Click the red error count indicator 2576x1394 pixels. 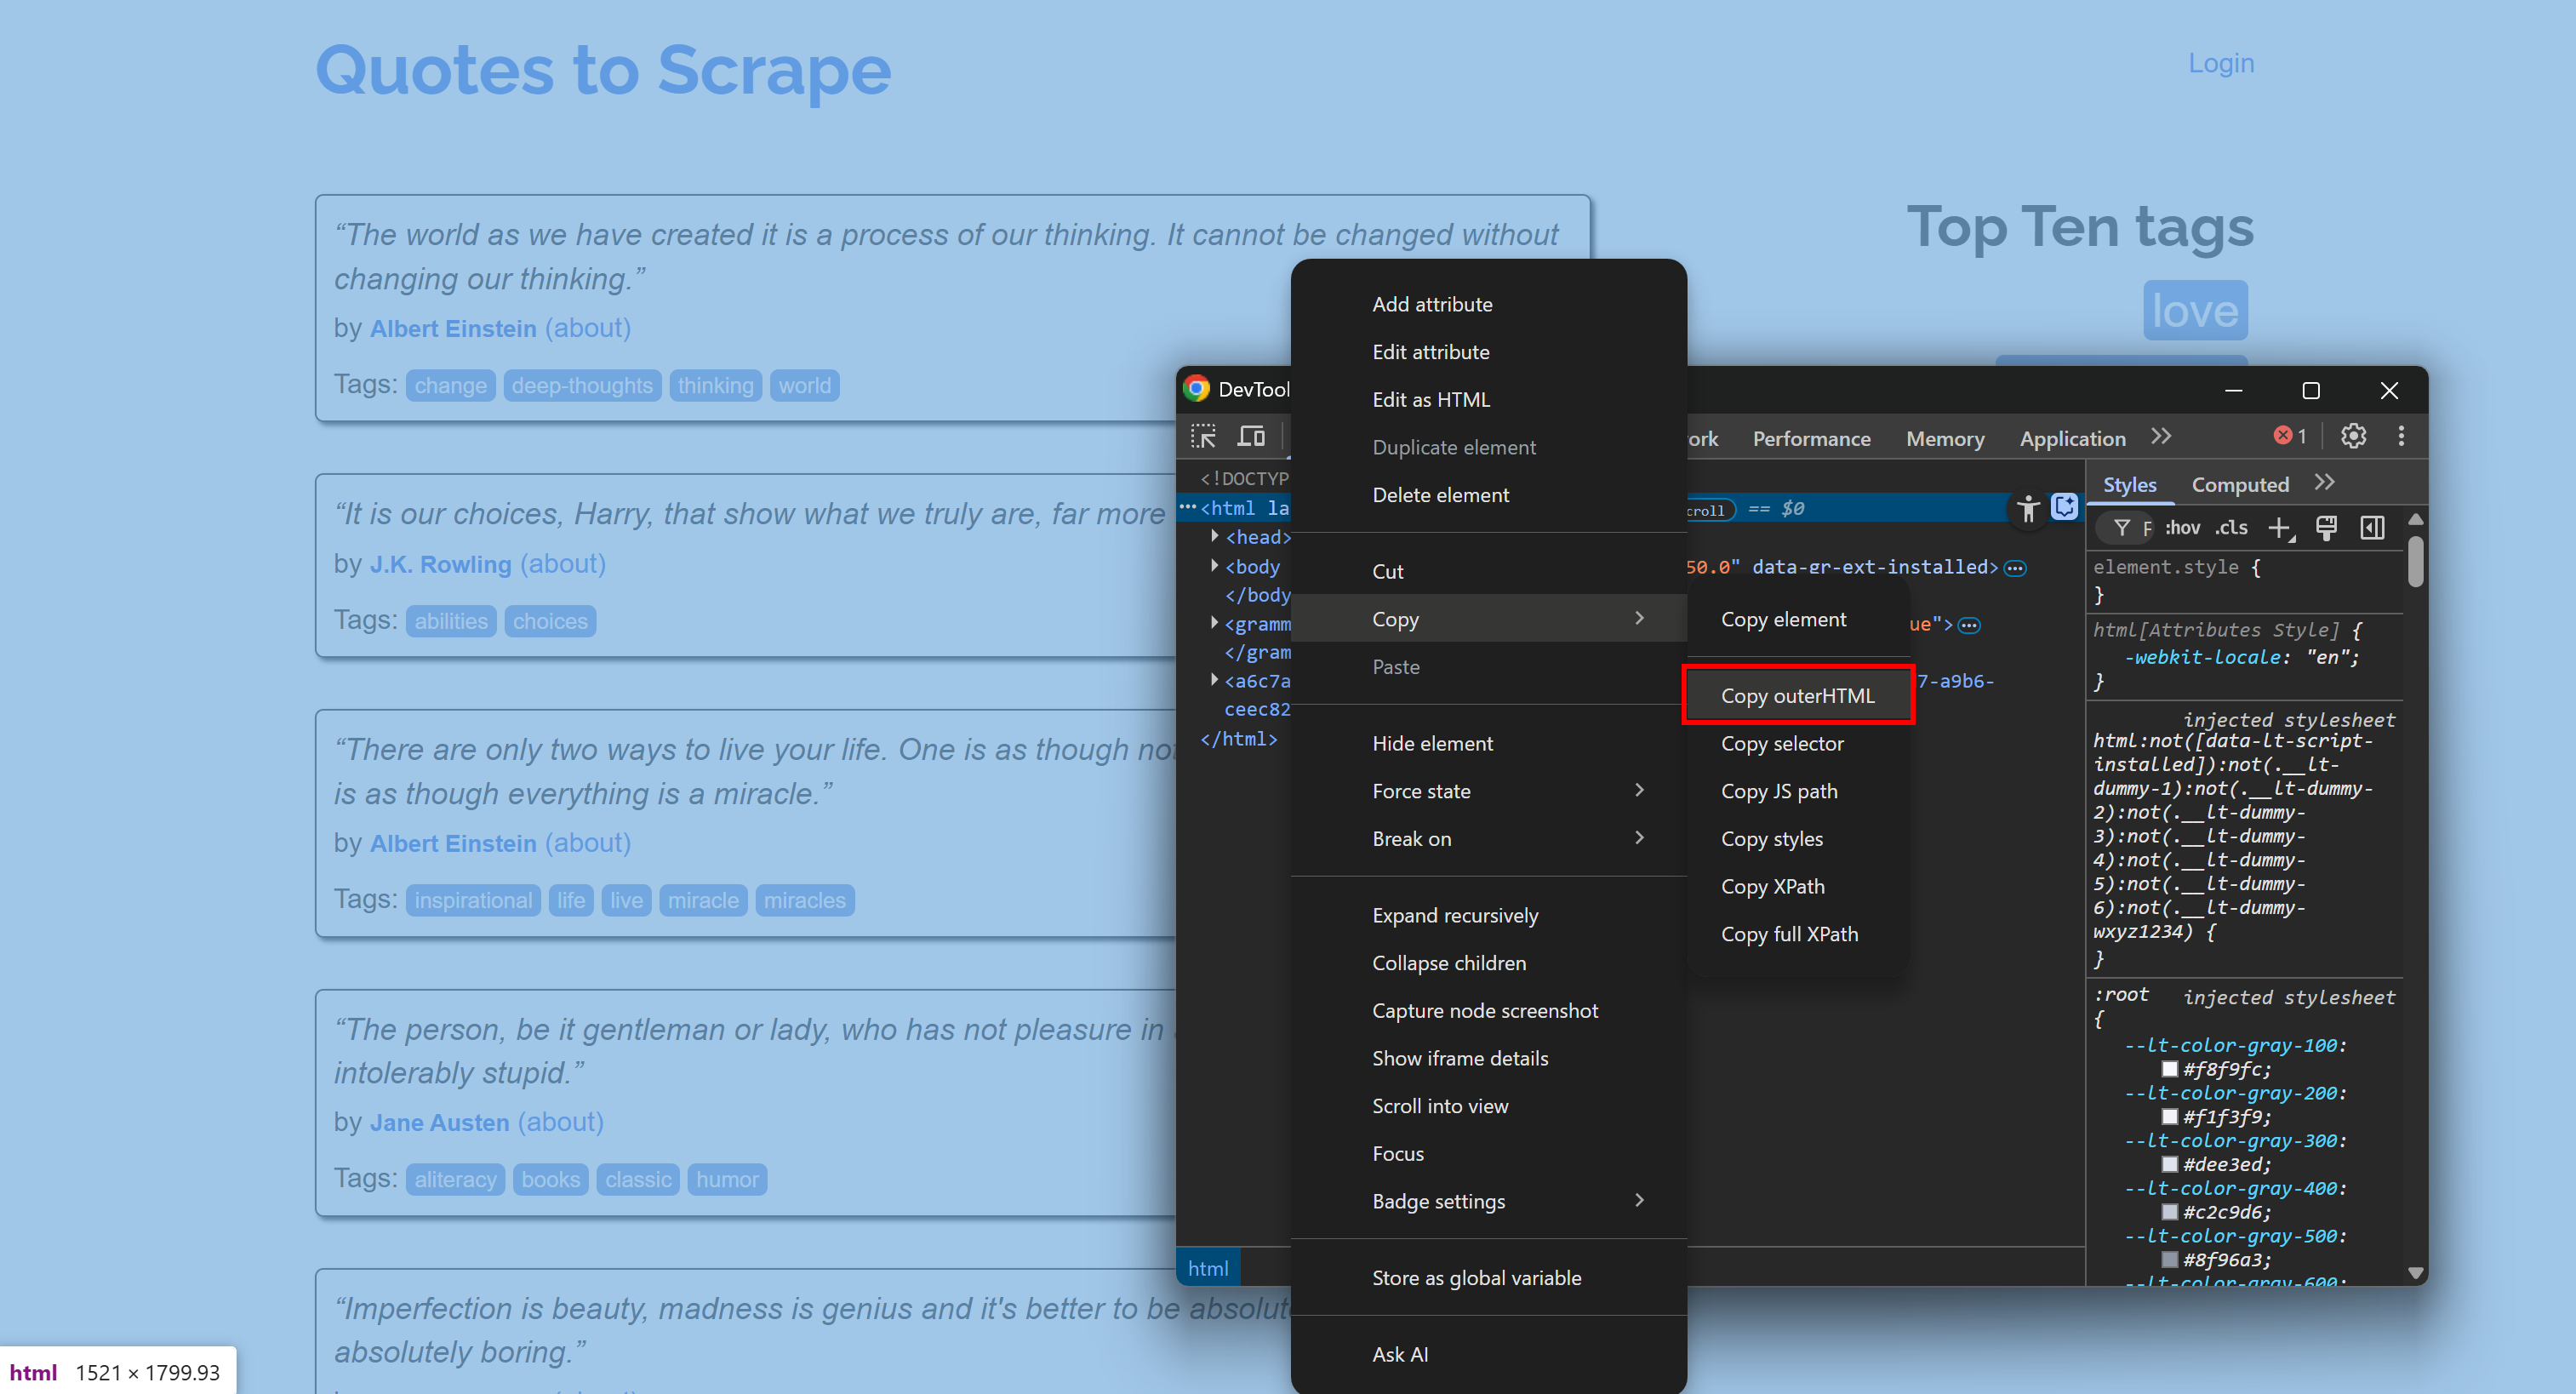coord(2290,436)
